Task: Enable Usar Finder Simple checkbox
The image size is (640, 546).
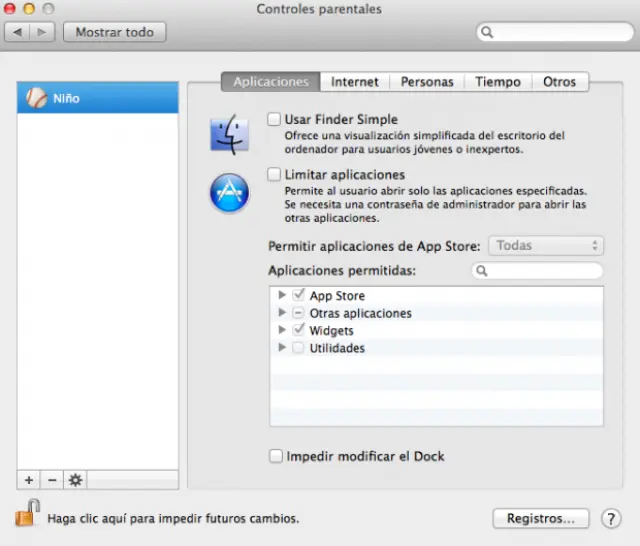Action: pyautogui.click(x=274, y=119)
